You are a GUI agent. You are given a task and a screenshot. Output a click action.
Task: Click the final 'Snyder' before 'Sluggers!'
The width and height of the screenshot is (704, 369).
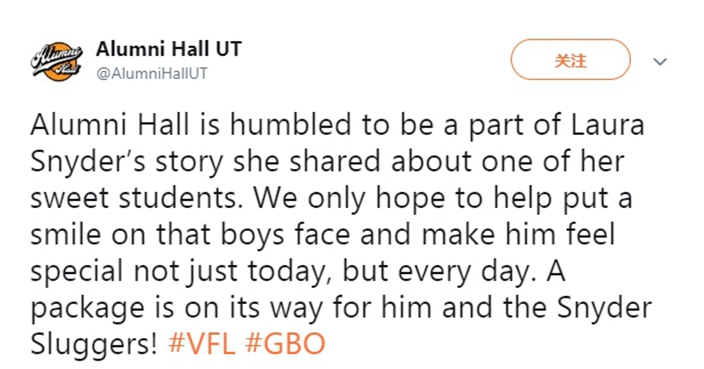(604, 308)
